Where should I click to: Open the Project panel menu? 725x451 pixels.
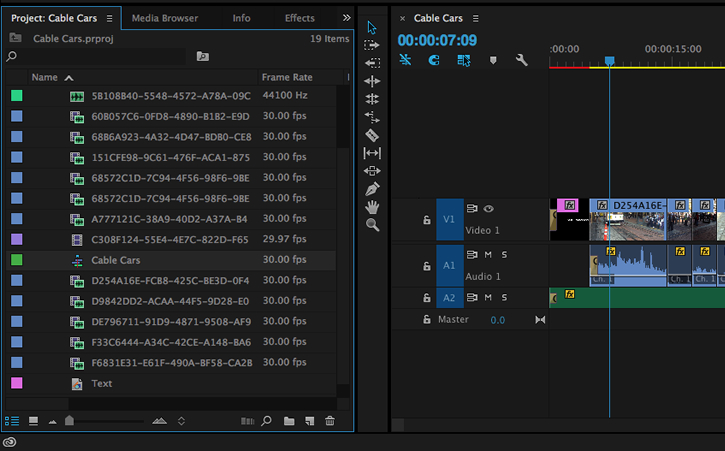point(110,19)
